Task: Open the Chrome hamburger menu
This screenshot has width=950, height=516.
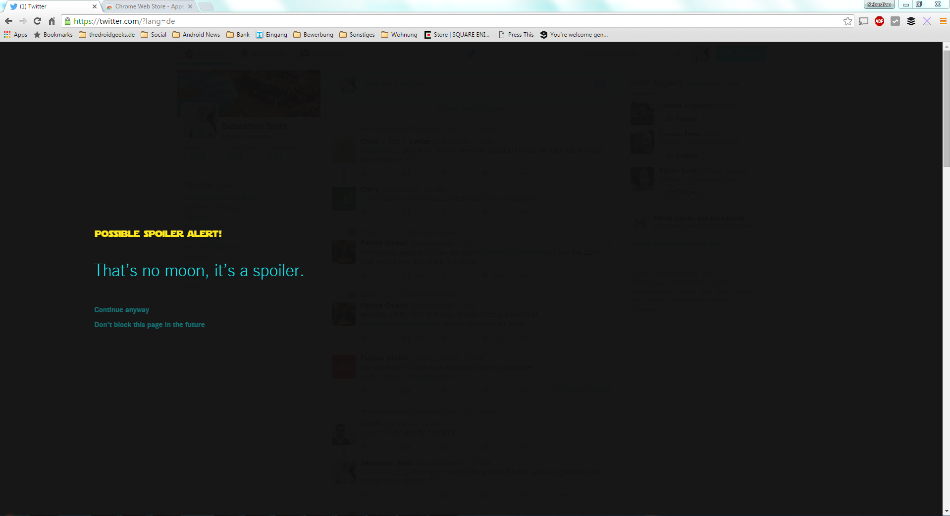Action: 943,21
